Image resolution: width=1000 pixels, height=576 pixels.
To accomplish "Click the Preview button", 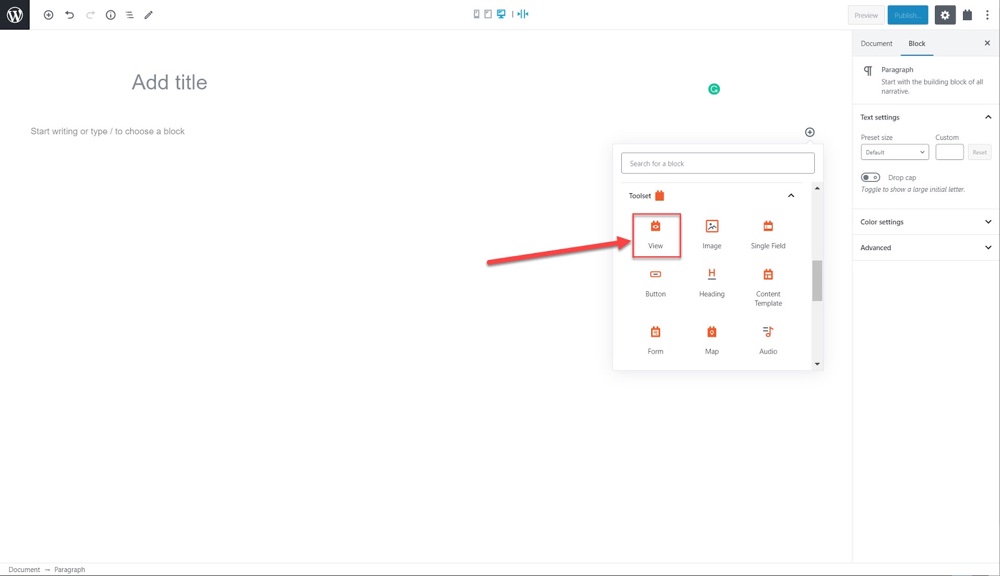I will pyautogui.click(x=866, y=15).
